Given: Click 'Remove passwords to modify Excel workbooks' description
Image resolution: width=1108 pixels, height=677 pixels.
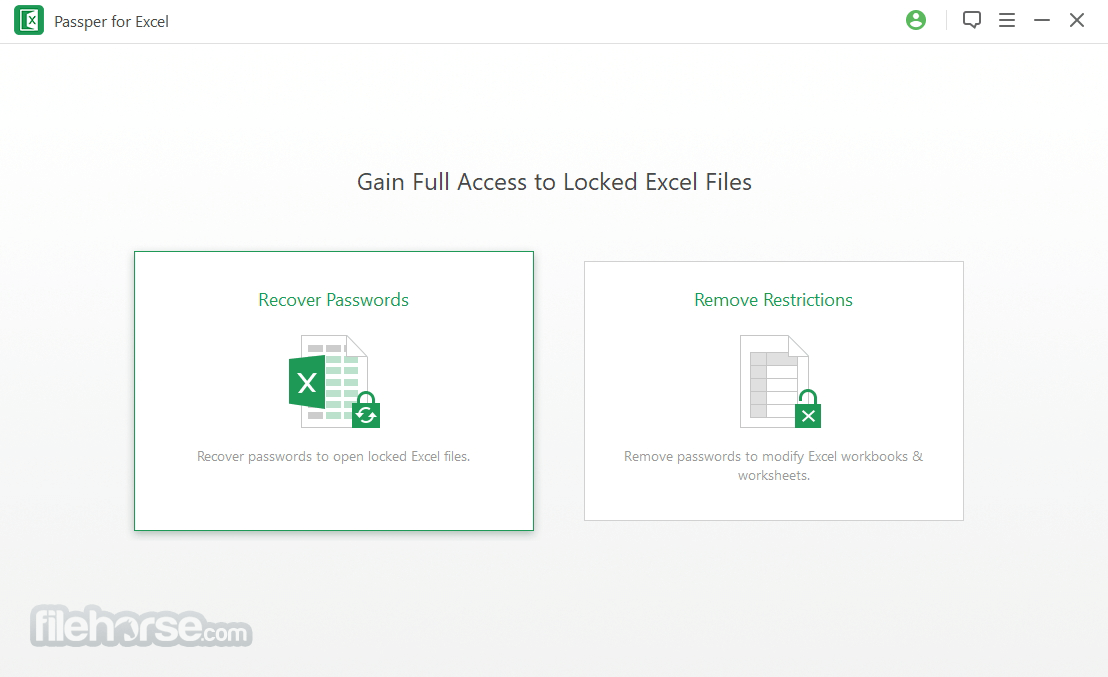Looking at the screenshot, I should [773, 466].
